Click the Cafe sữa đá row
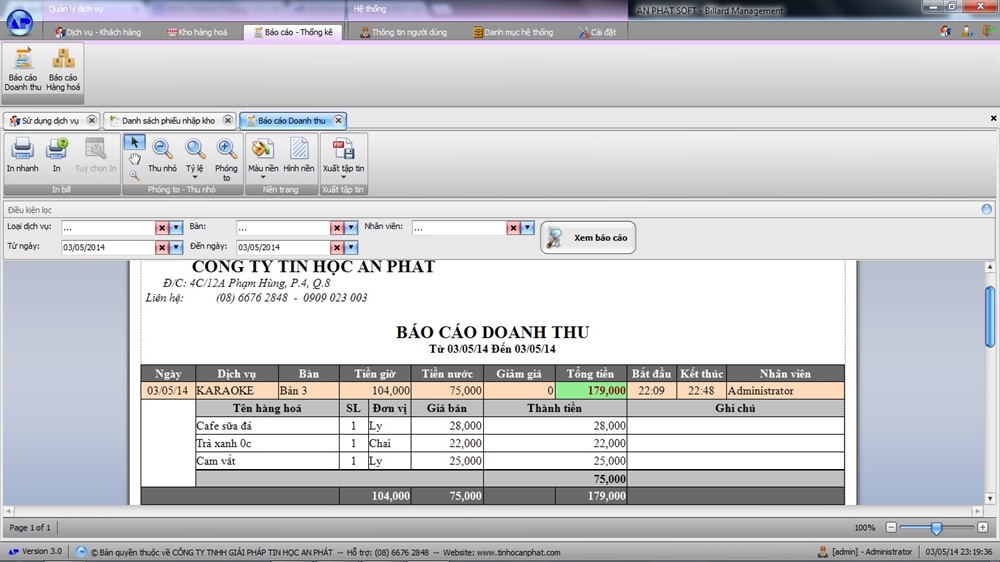Screen dimensions: 1000x562 [x=520, y=425]
